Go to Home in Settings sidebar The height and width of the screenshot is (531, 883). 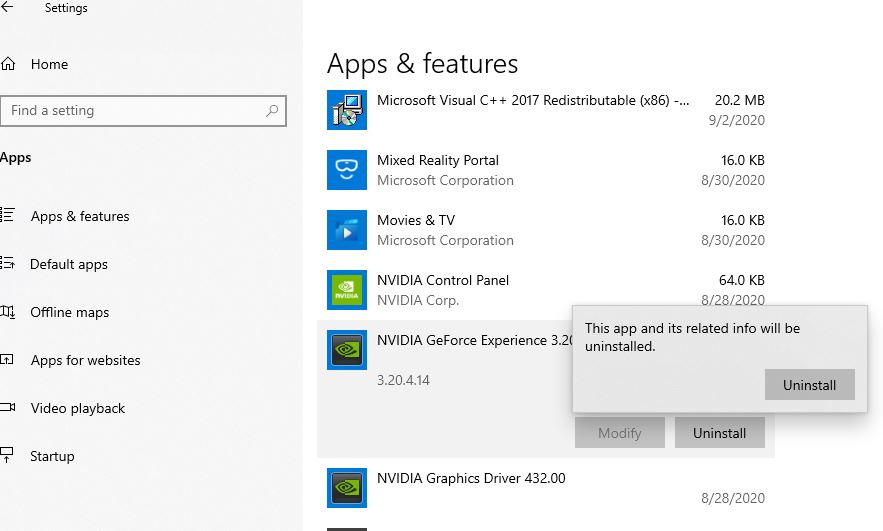(49, 64)
